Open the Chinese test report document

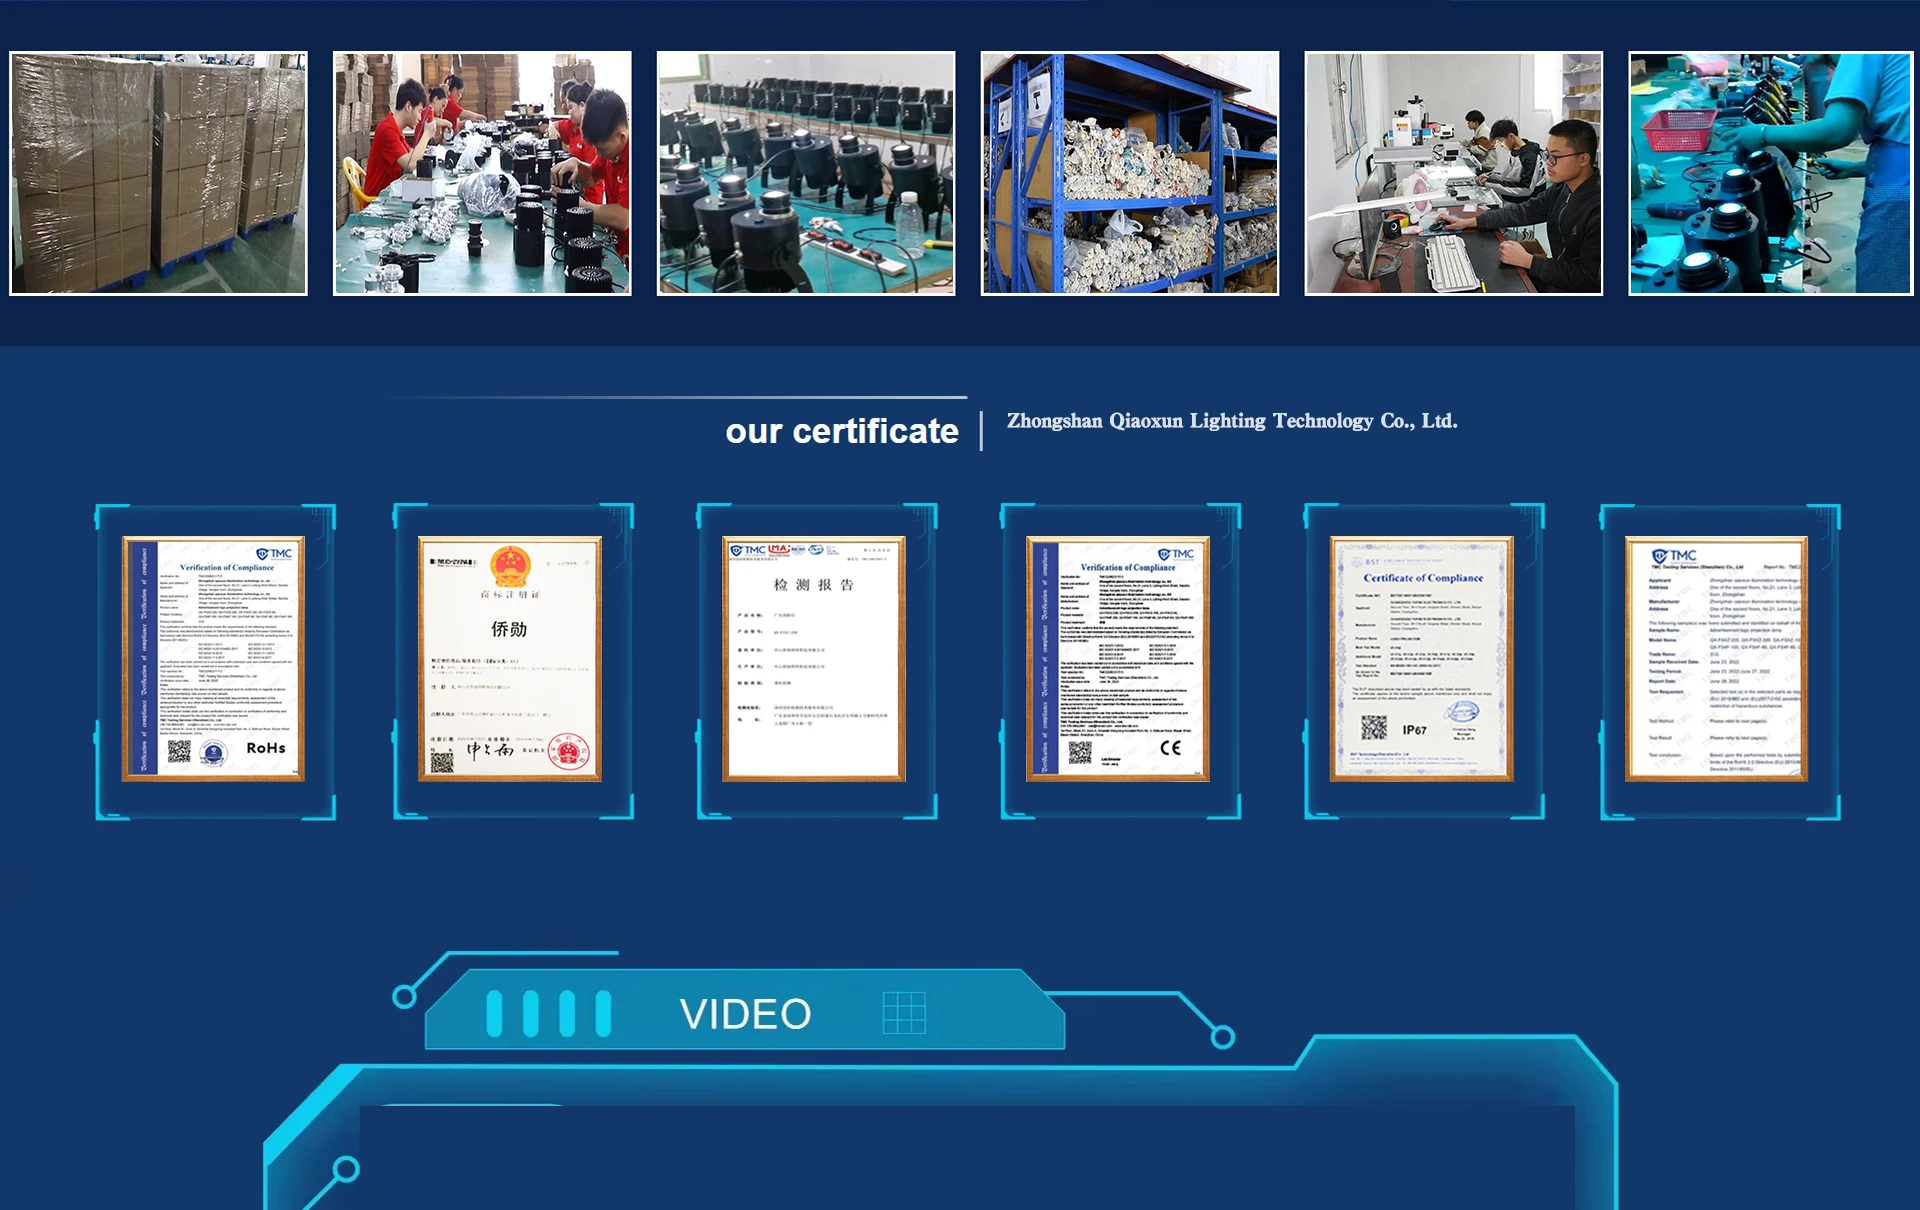(x=814, y=659)
